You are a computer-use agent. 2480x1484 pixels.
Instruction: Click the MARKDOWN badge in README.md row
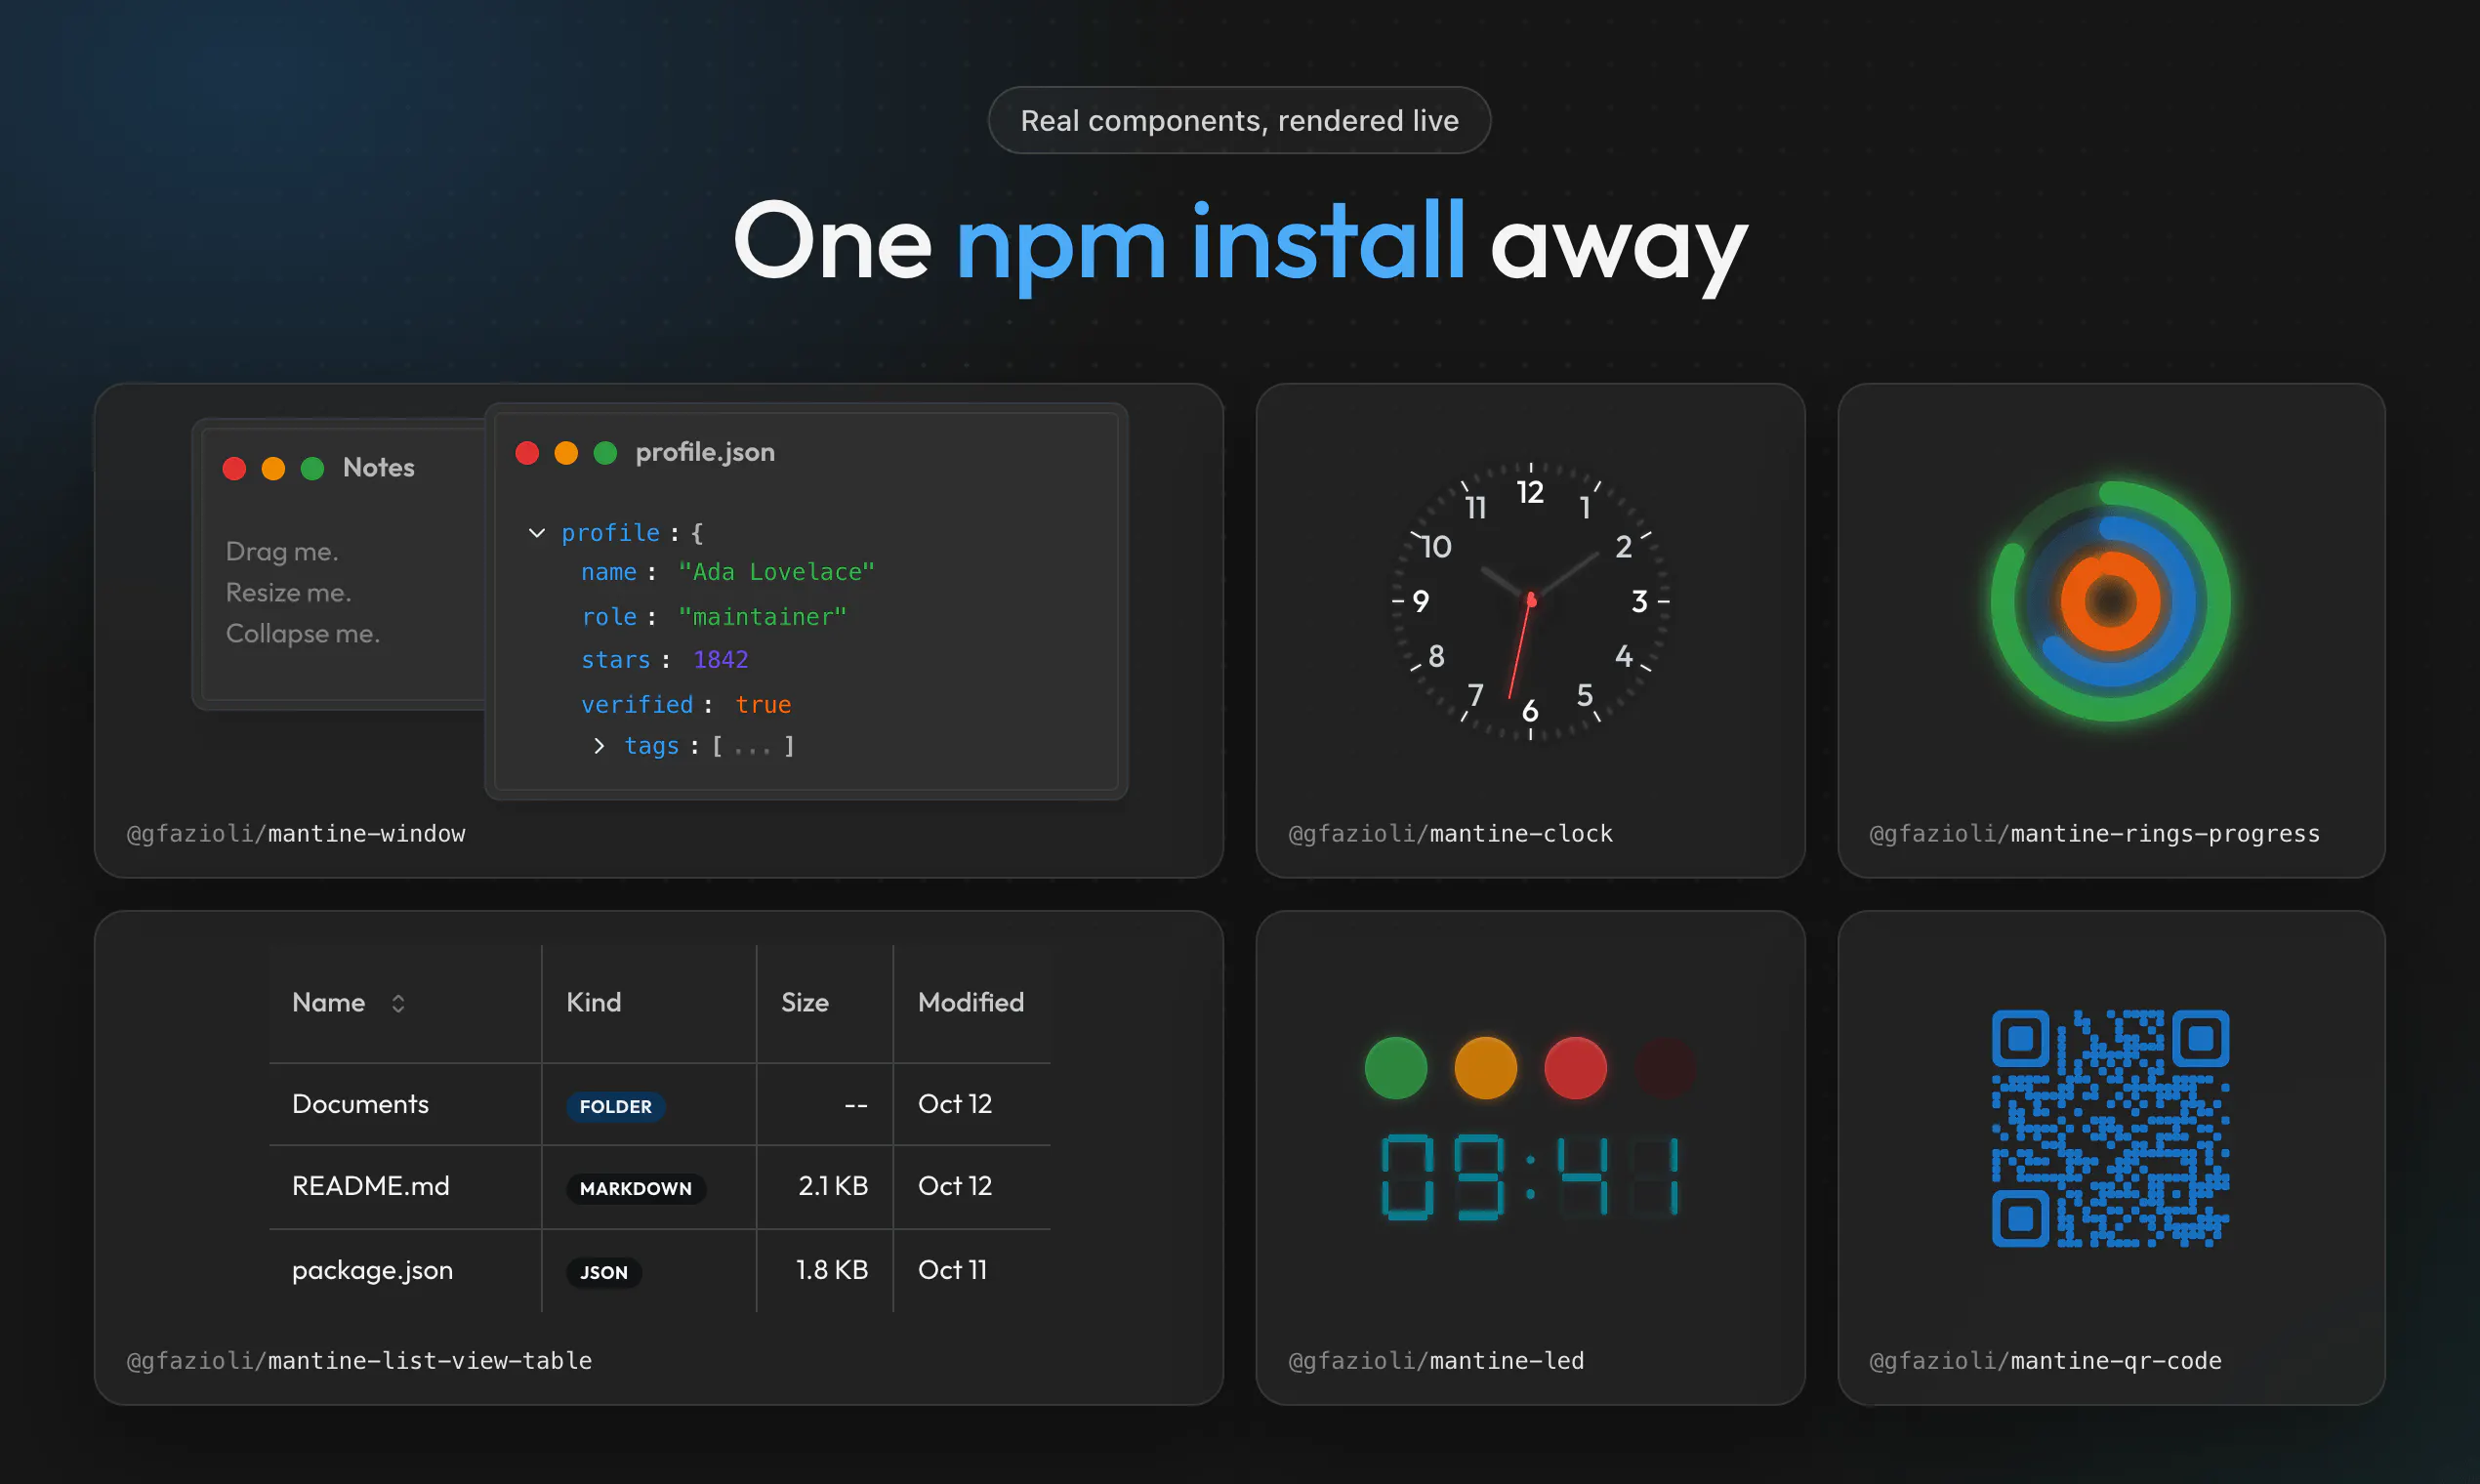click(x=636, y=1188)
